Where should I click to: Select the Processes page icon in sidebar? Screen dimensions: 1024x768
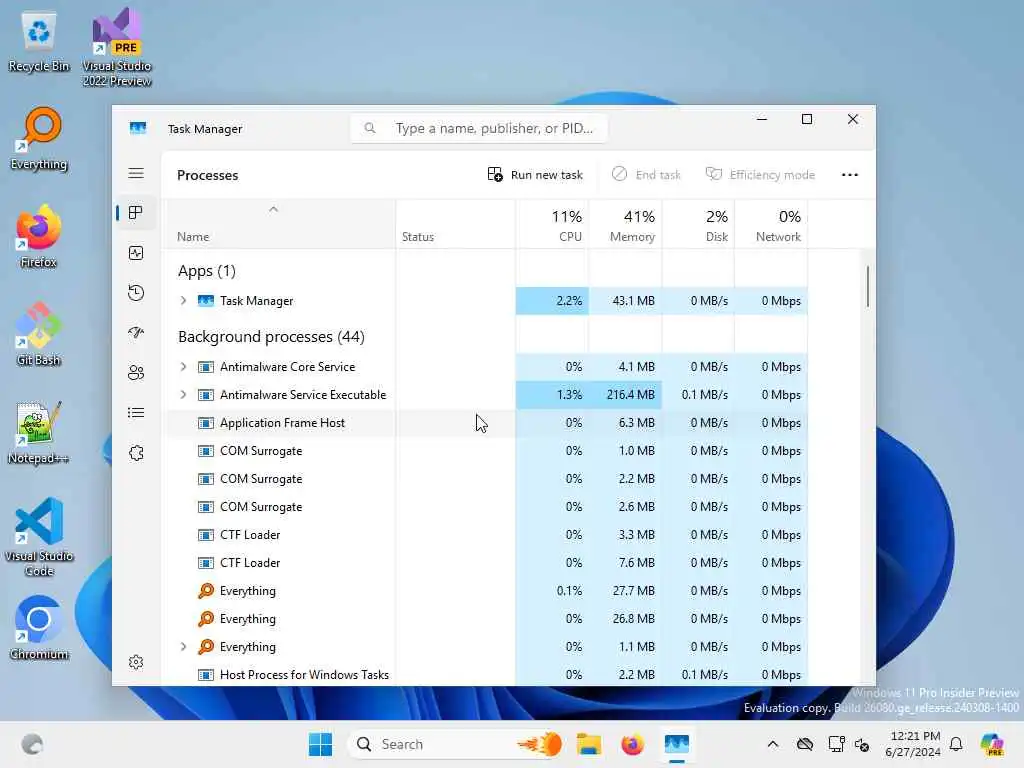click(136, 213)
